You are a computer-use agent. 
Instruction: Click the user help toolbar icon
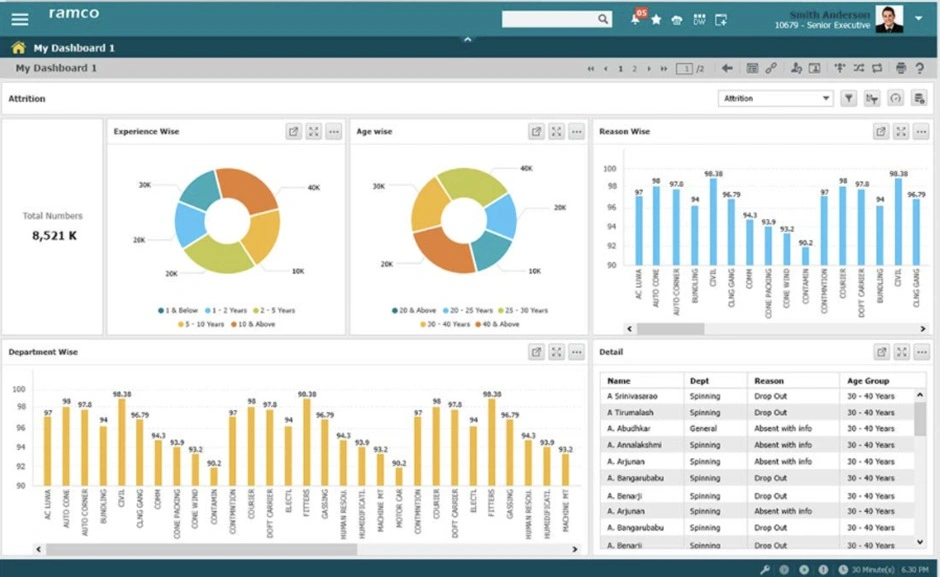click(796, 68)
